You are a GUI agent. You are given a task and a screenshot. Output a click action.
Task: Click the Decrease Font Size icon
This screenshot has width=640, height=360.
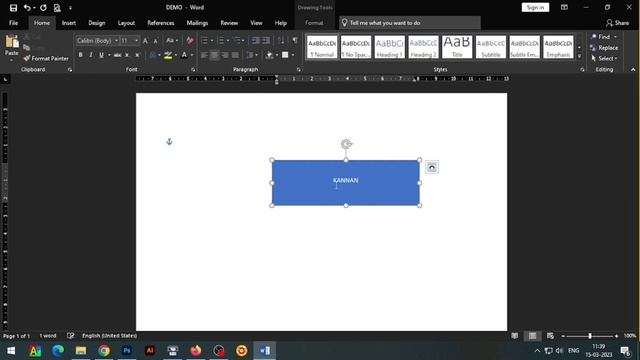click(156, 41)
